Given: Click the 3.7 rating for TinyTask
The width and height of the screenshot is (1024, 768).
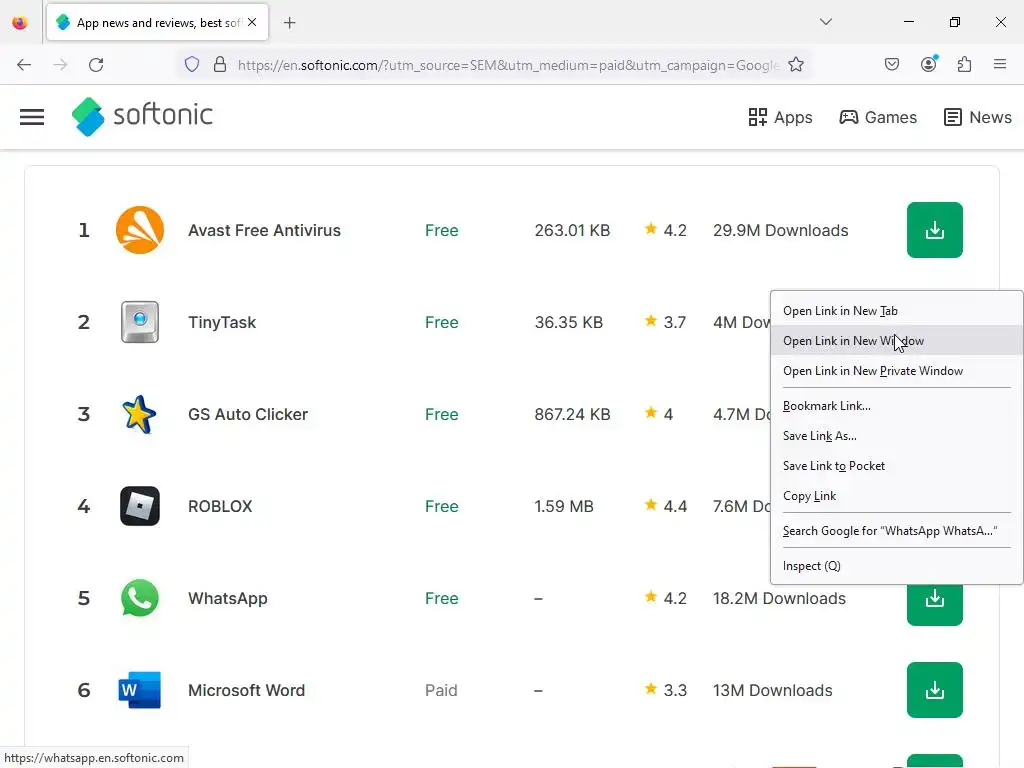Looking at the screenshot, I should click(675, 323).
